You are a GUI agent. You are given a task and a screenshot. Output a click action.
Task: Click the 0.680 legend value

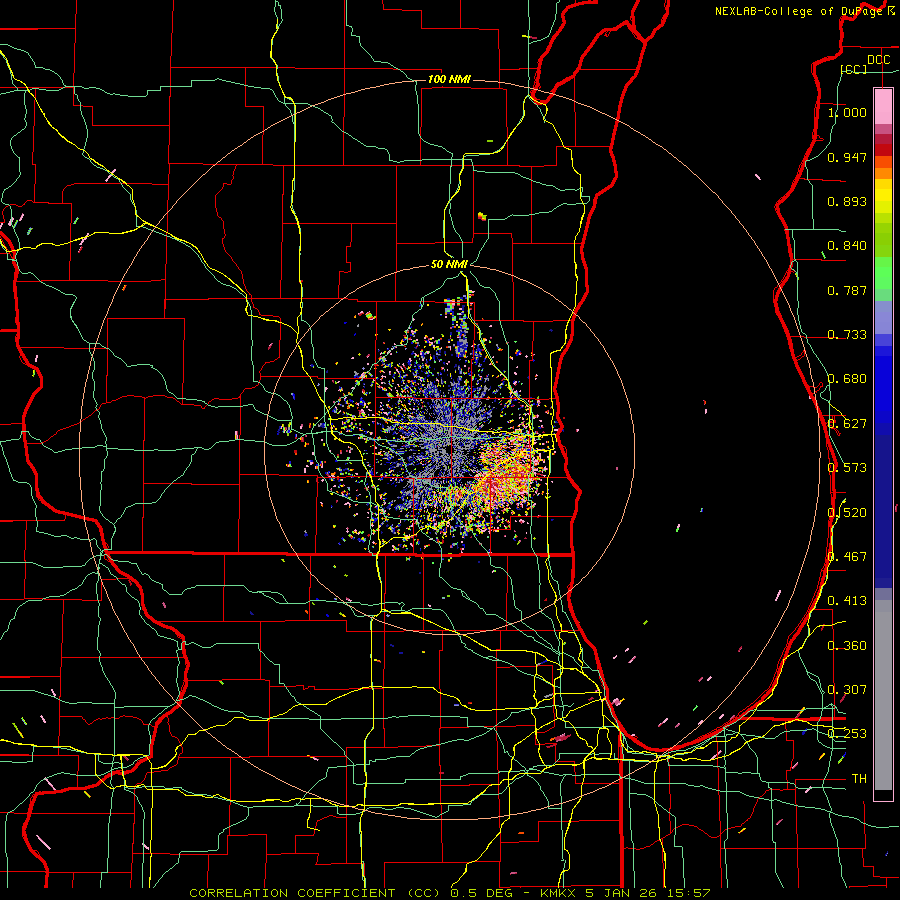[847, 379]
